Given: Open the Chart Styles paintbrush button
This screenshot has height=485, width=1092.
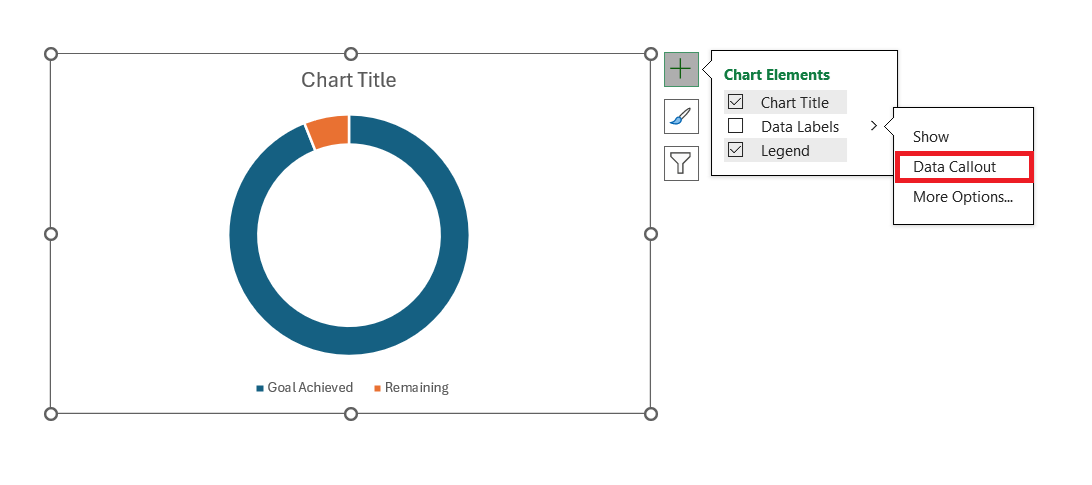Looking at the screenshot, I should [x=681, y=116].
